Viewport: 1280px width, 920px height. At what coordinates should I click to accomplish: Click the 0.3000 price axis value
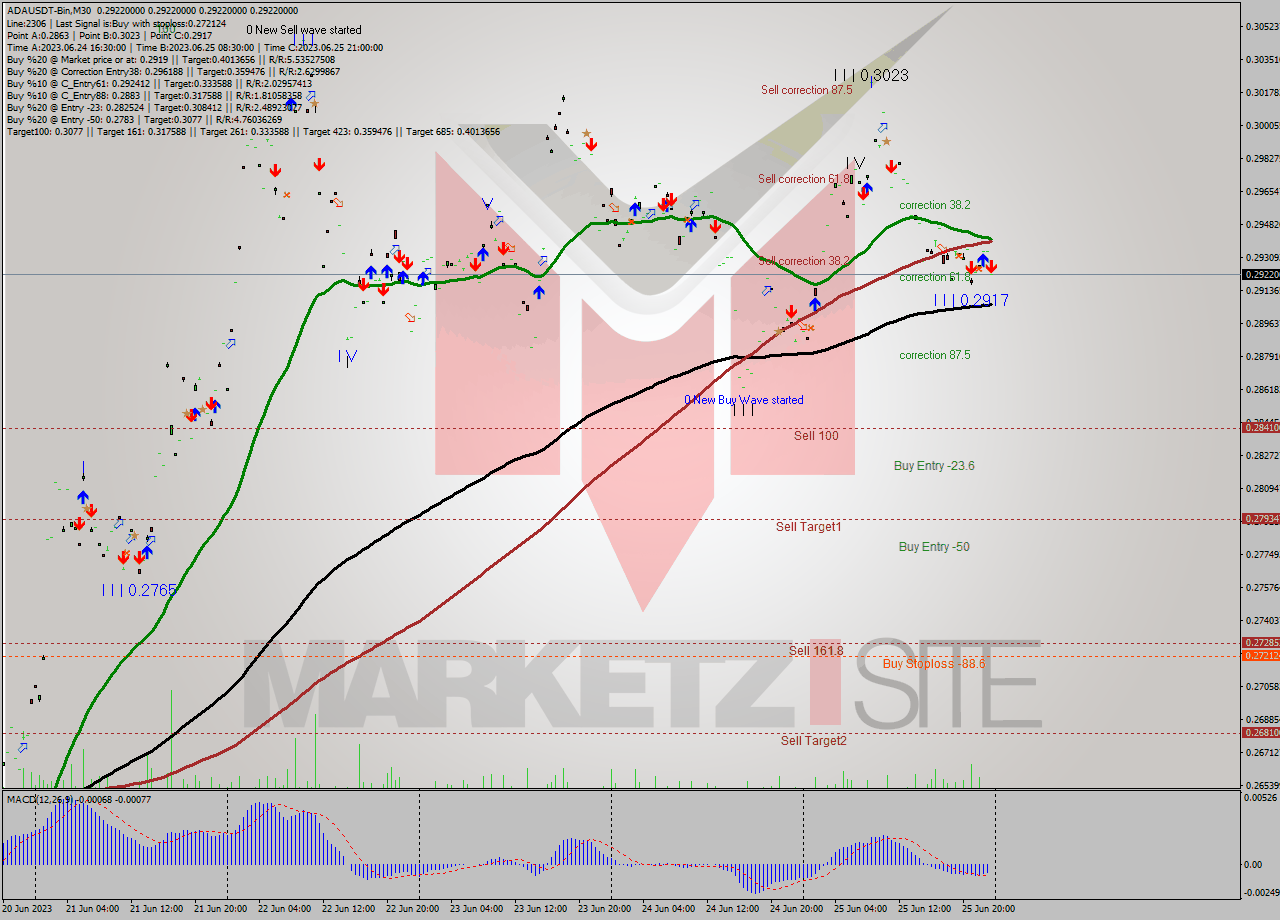click(x=1261, y=126)
